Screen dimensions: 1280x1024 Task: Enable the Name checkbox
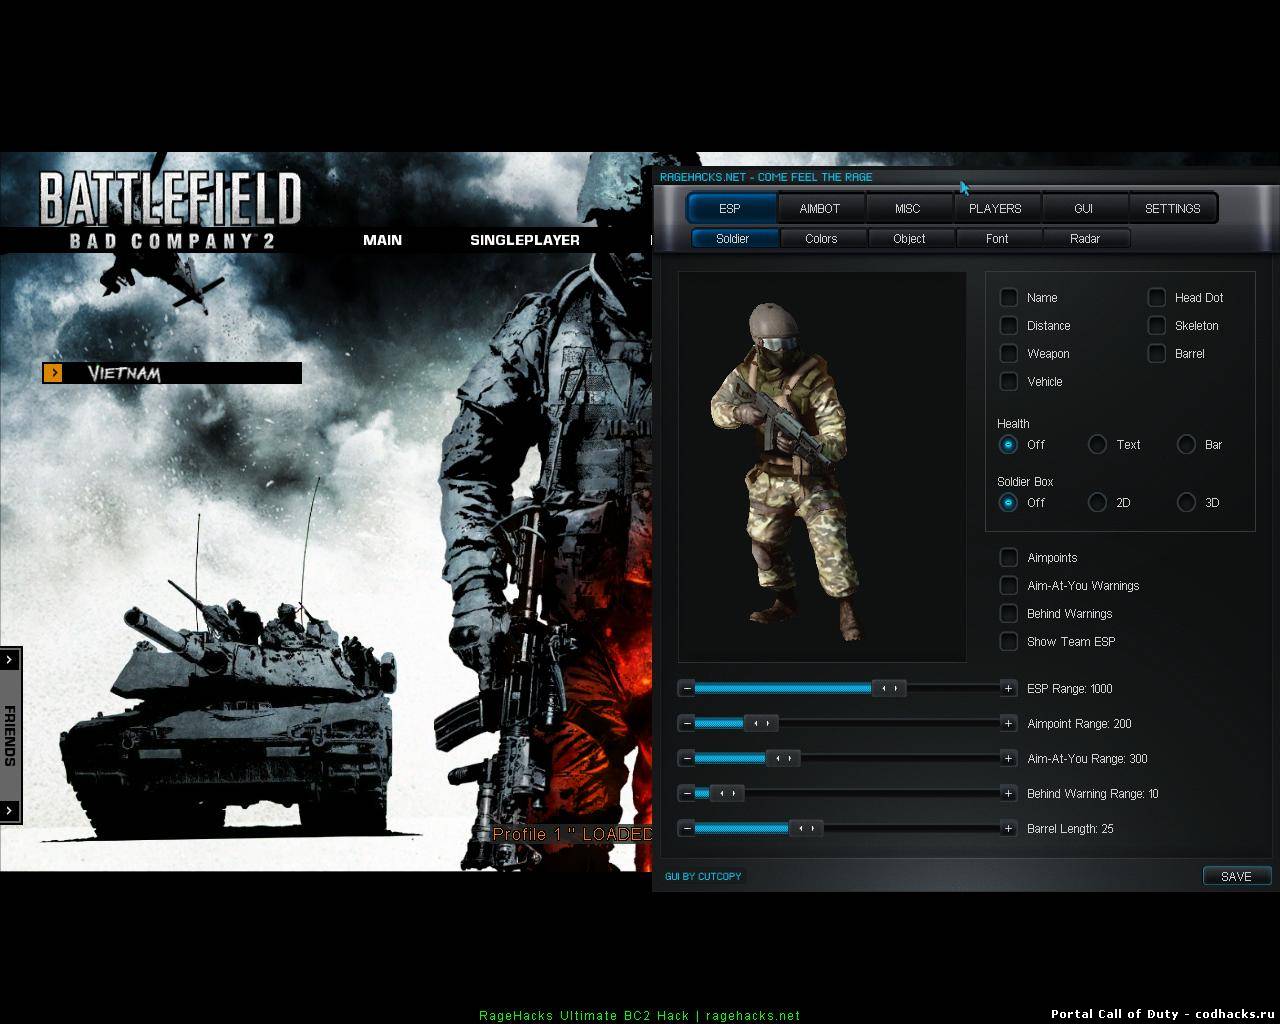coord(1009,297)
